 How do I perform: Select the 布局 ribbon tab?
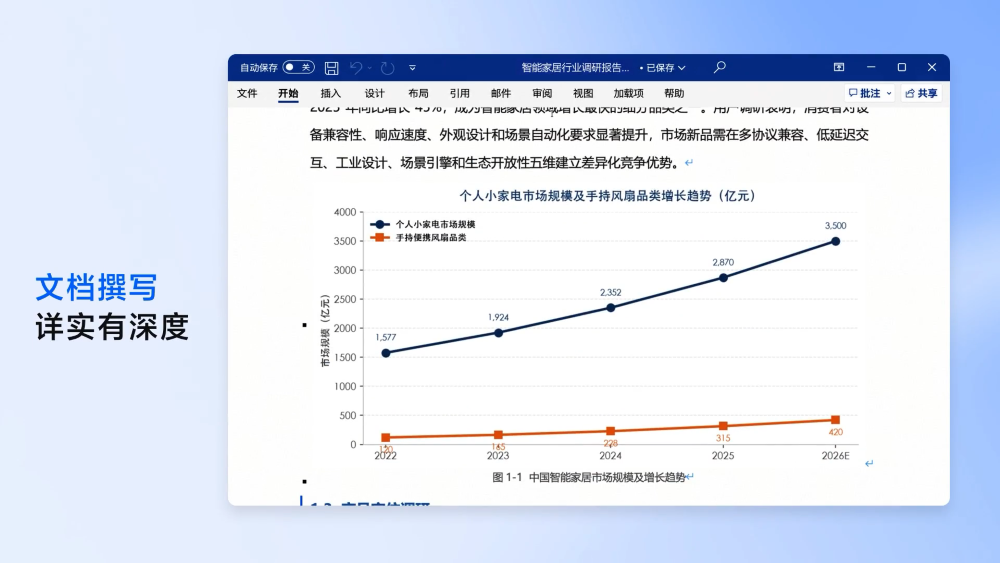(418, 93)
